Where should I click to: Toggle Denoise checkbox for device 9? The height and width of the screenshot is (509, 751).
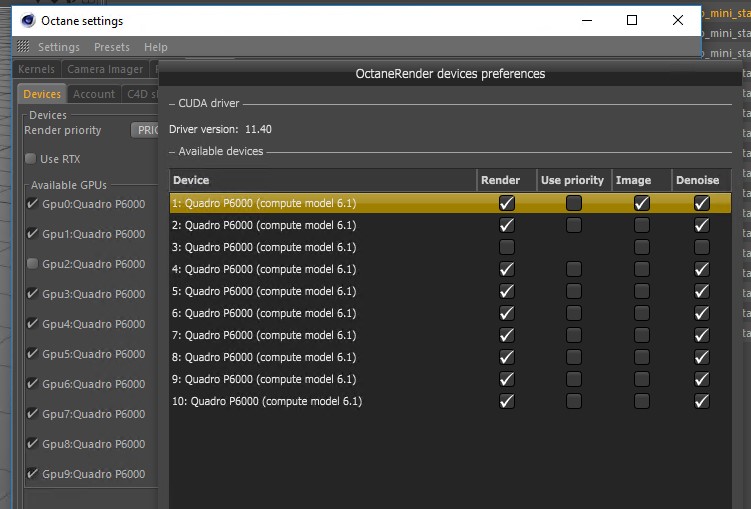[702, 379]
